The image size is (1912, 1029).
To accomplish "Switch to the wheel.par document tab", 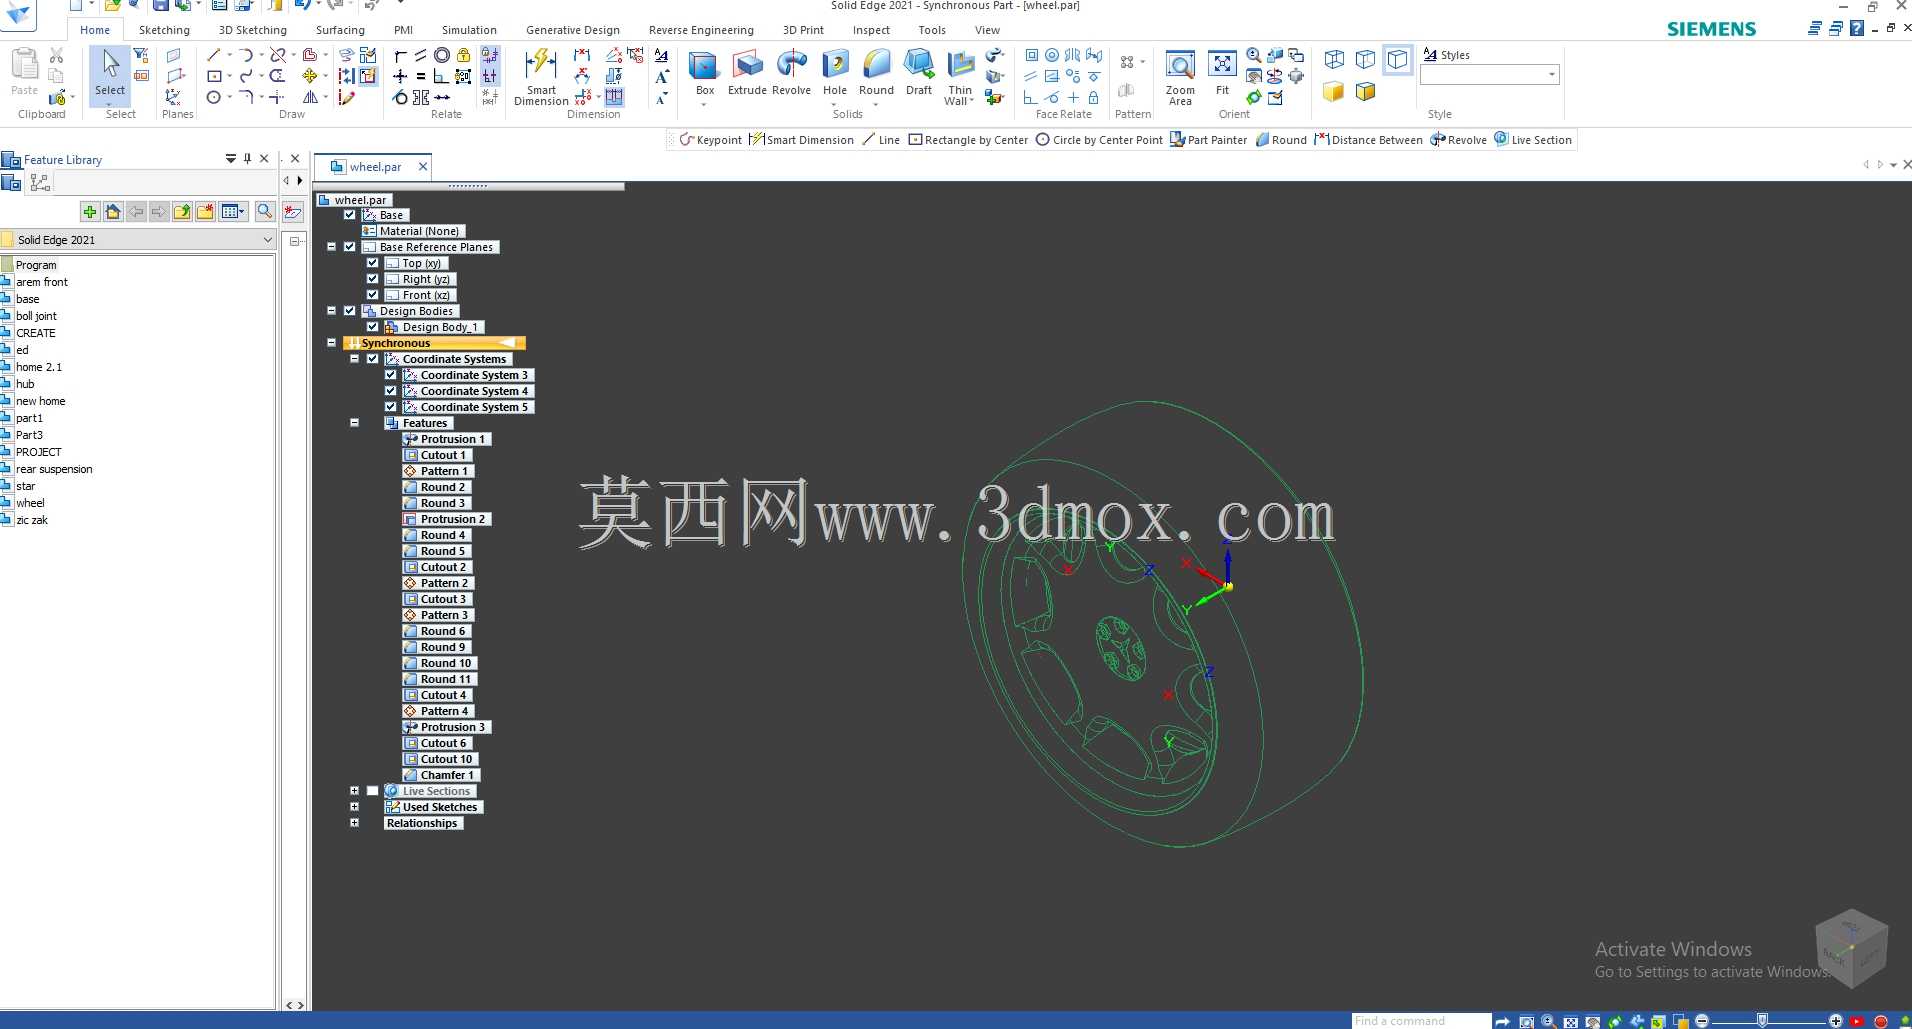I will [x=374, y=167].
